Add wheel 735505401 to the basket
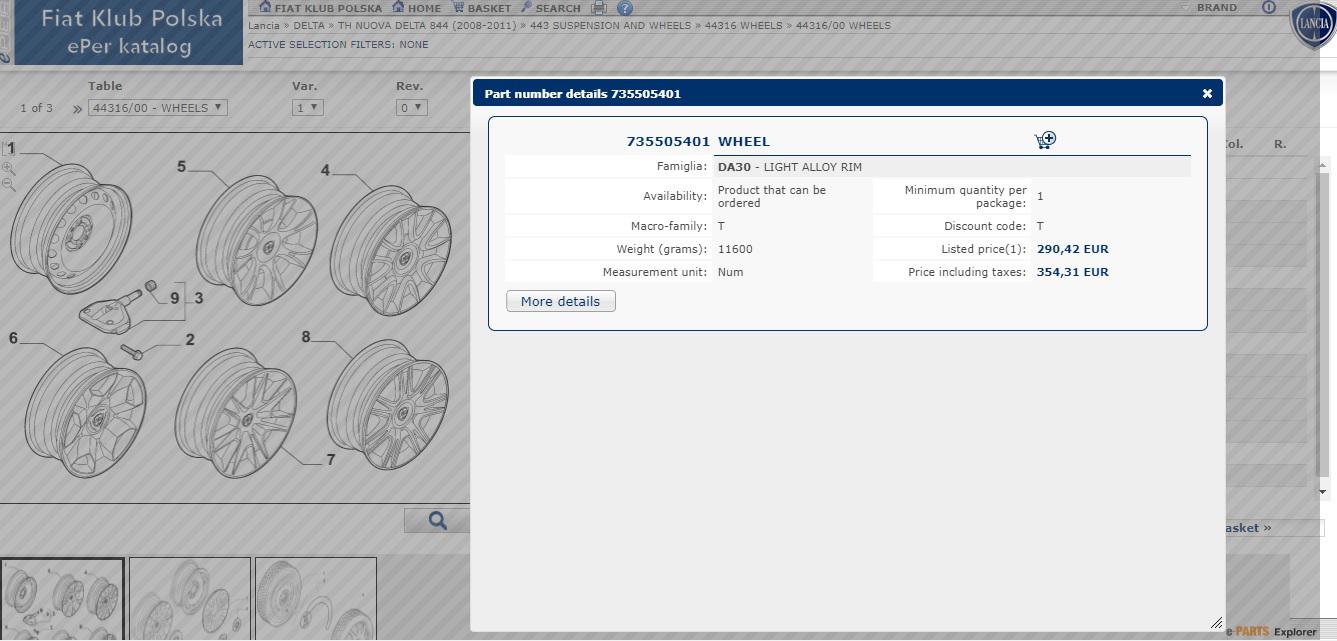 [x=1045, y=140]
